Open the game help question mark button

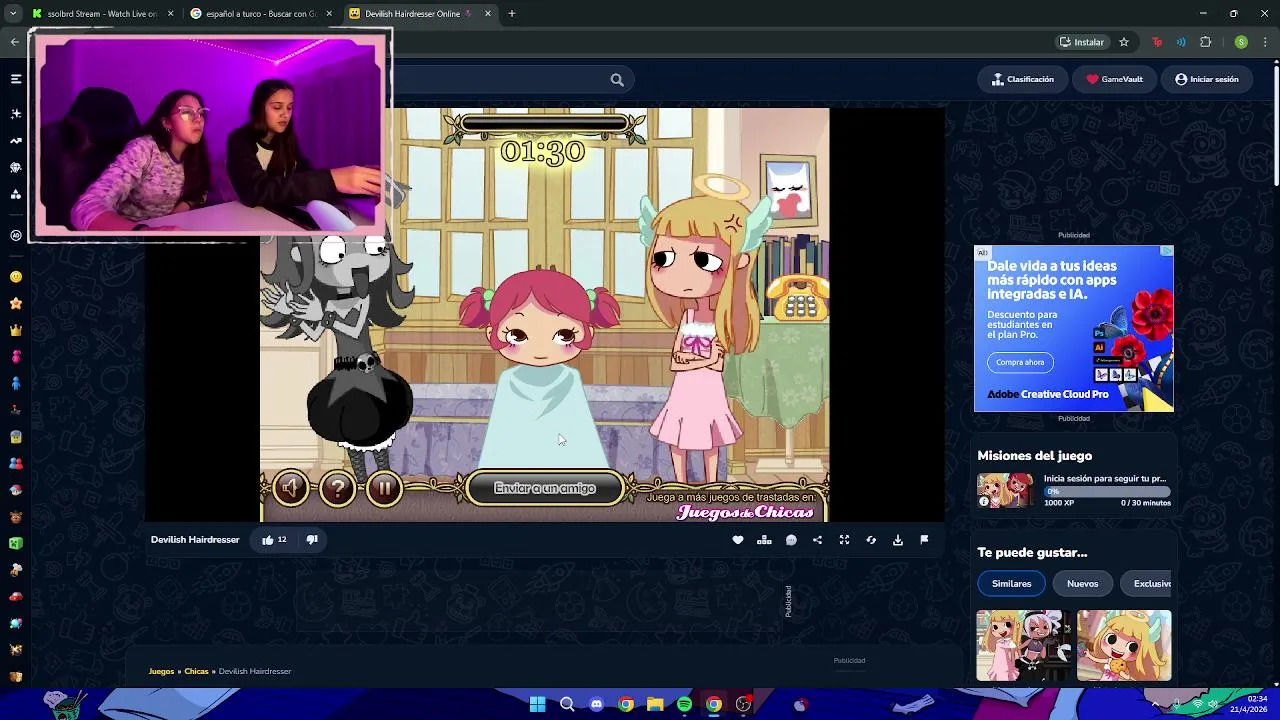tap(338, 488)
